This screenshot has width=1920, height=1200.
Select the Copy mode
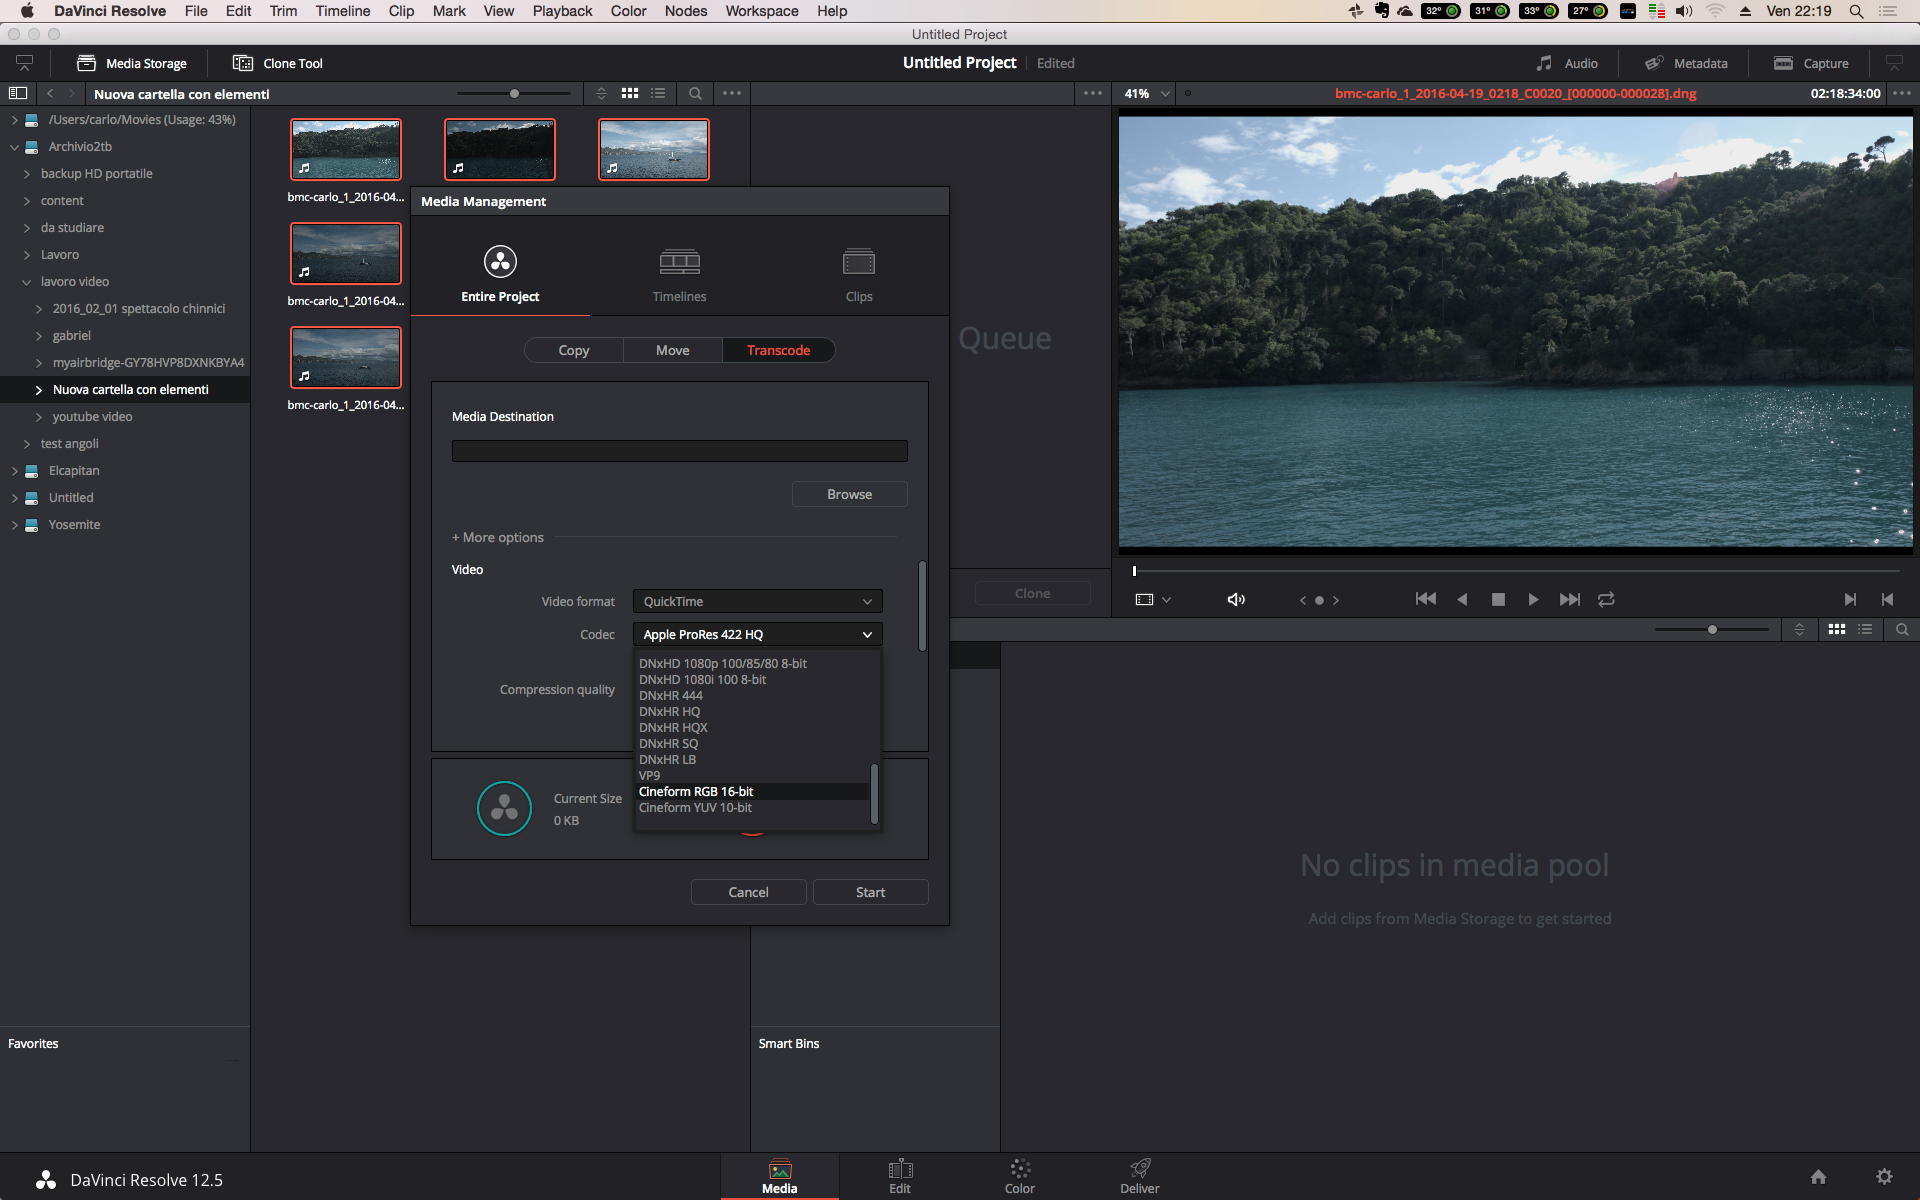[x=574, y=350]
